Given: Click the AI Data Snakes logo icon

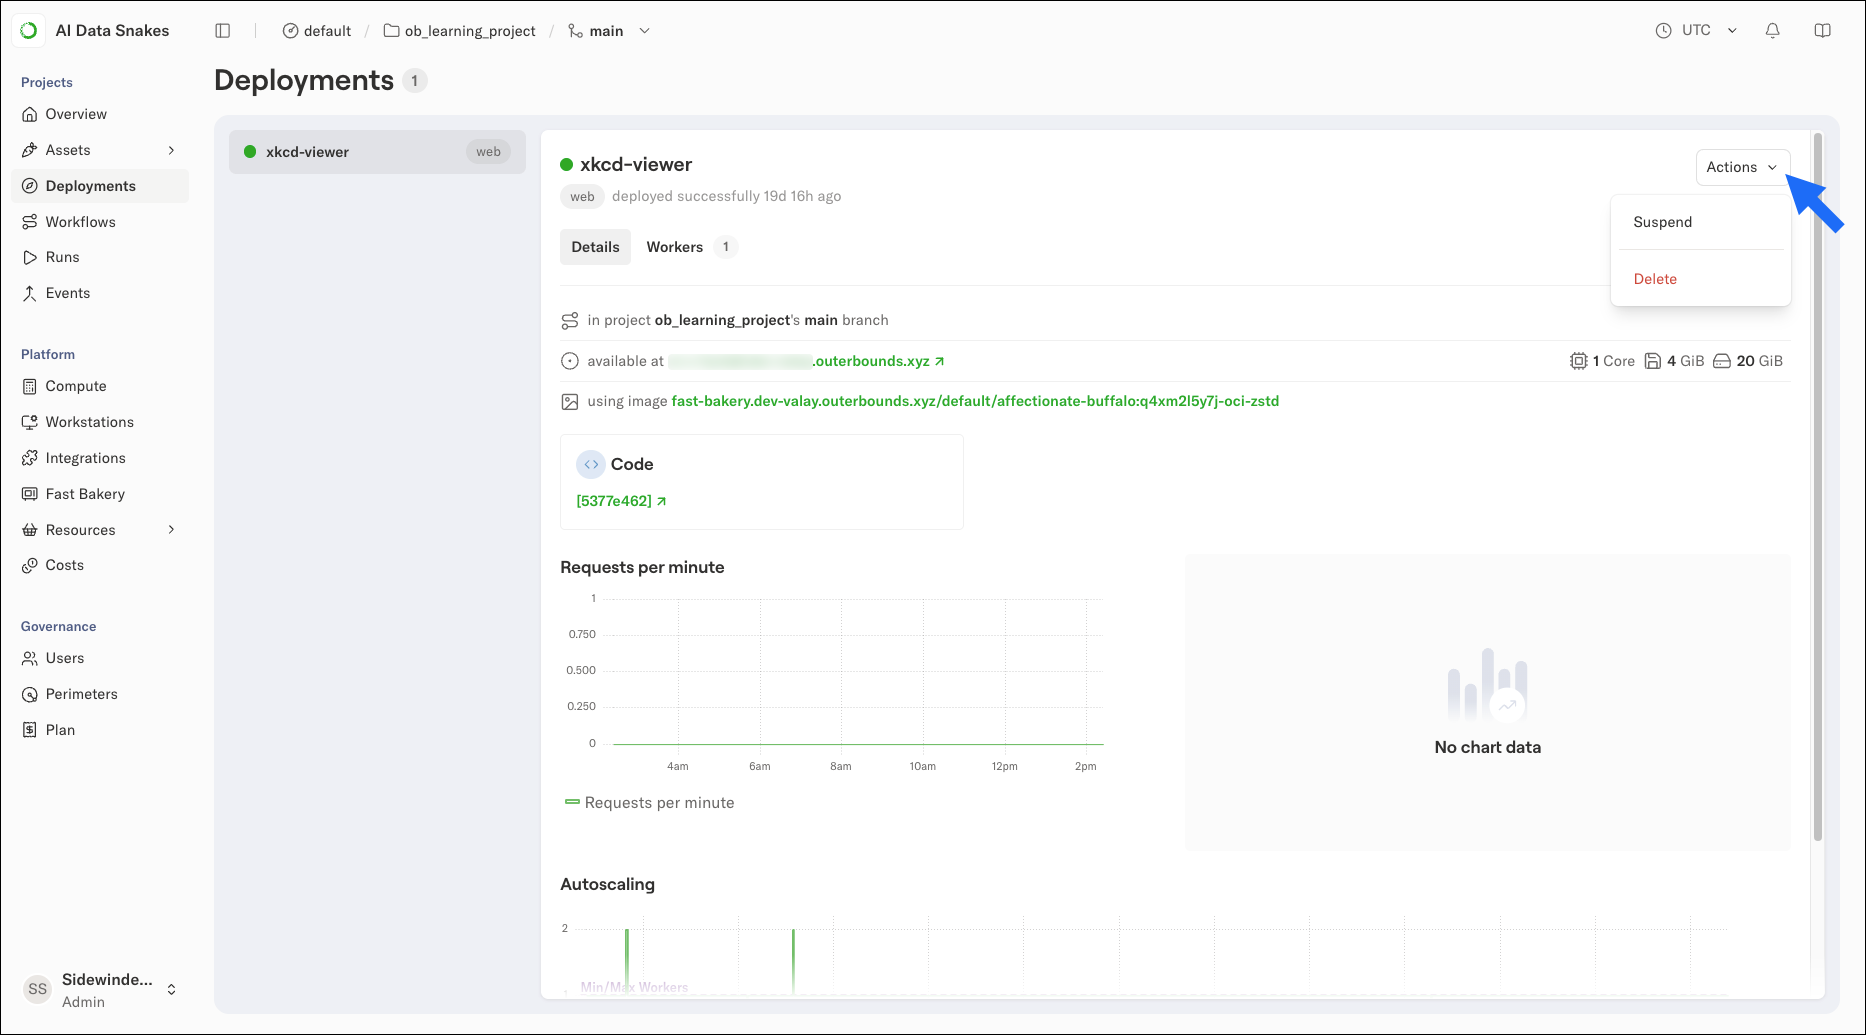Looking at the screenshot, I should 29,31.
